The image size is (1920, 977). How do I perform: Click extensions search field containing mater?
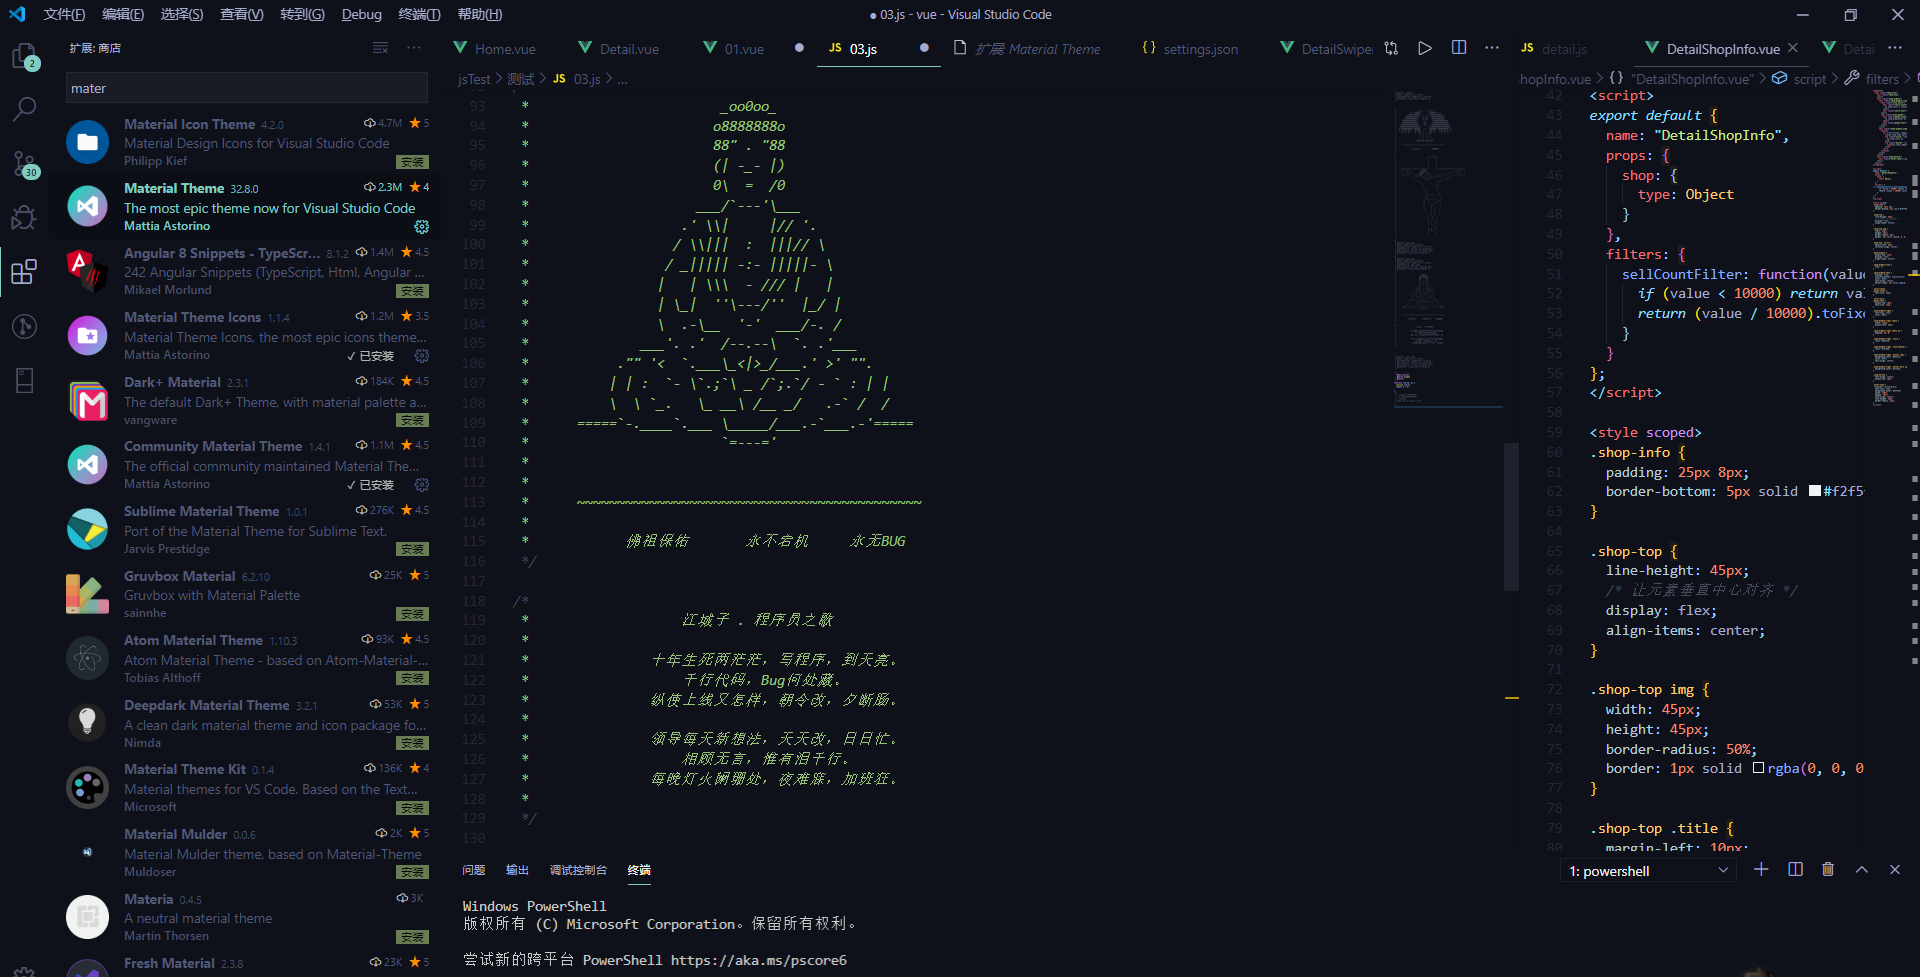[247, 88]
